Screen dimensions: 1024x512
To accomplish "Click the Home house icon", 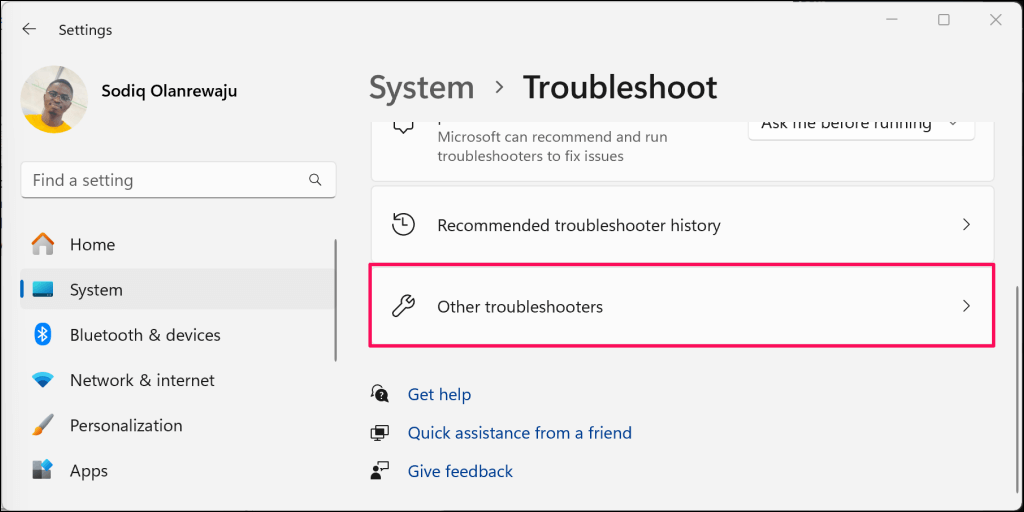I will pyautogui.click(x=43, y=244).
